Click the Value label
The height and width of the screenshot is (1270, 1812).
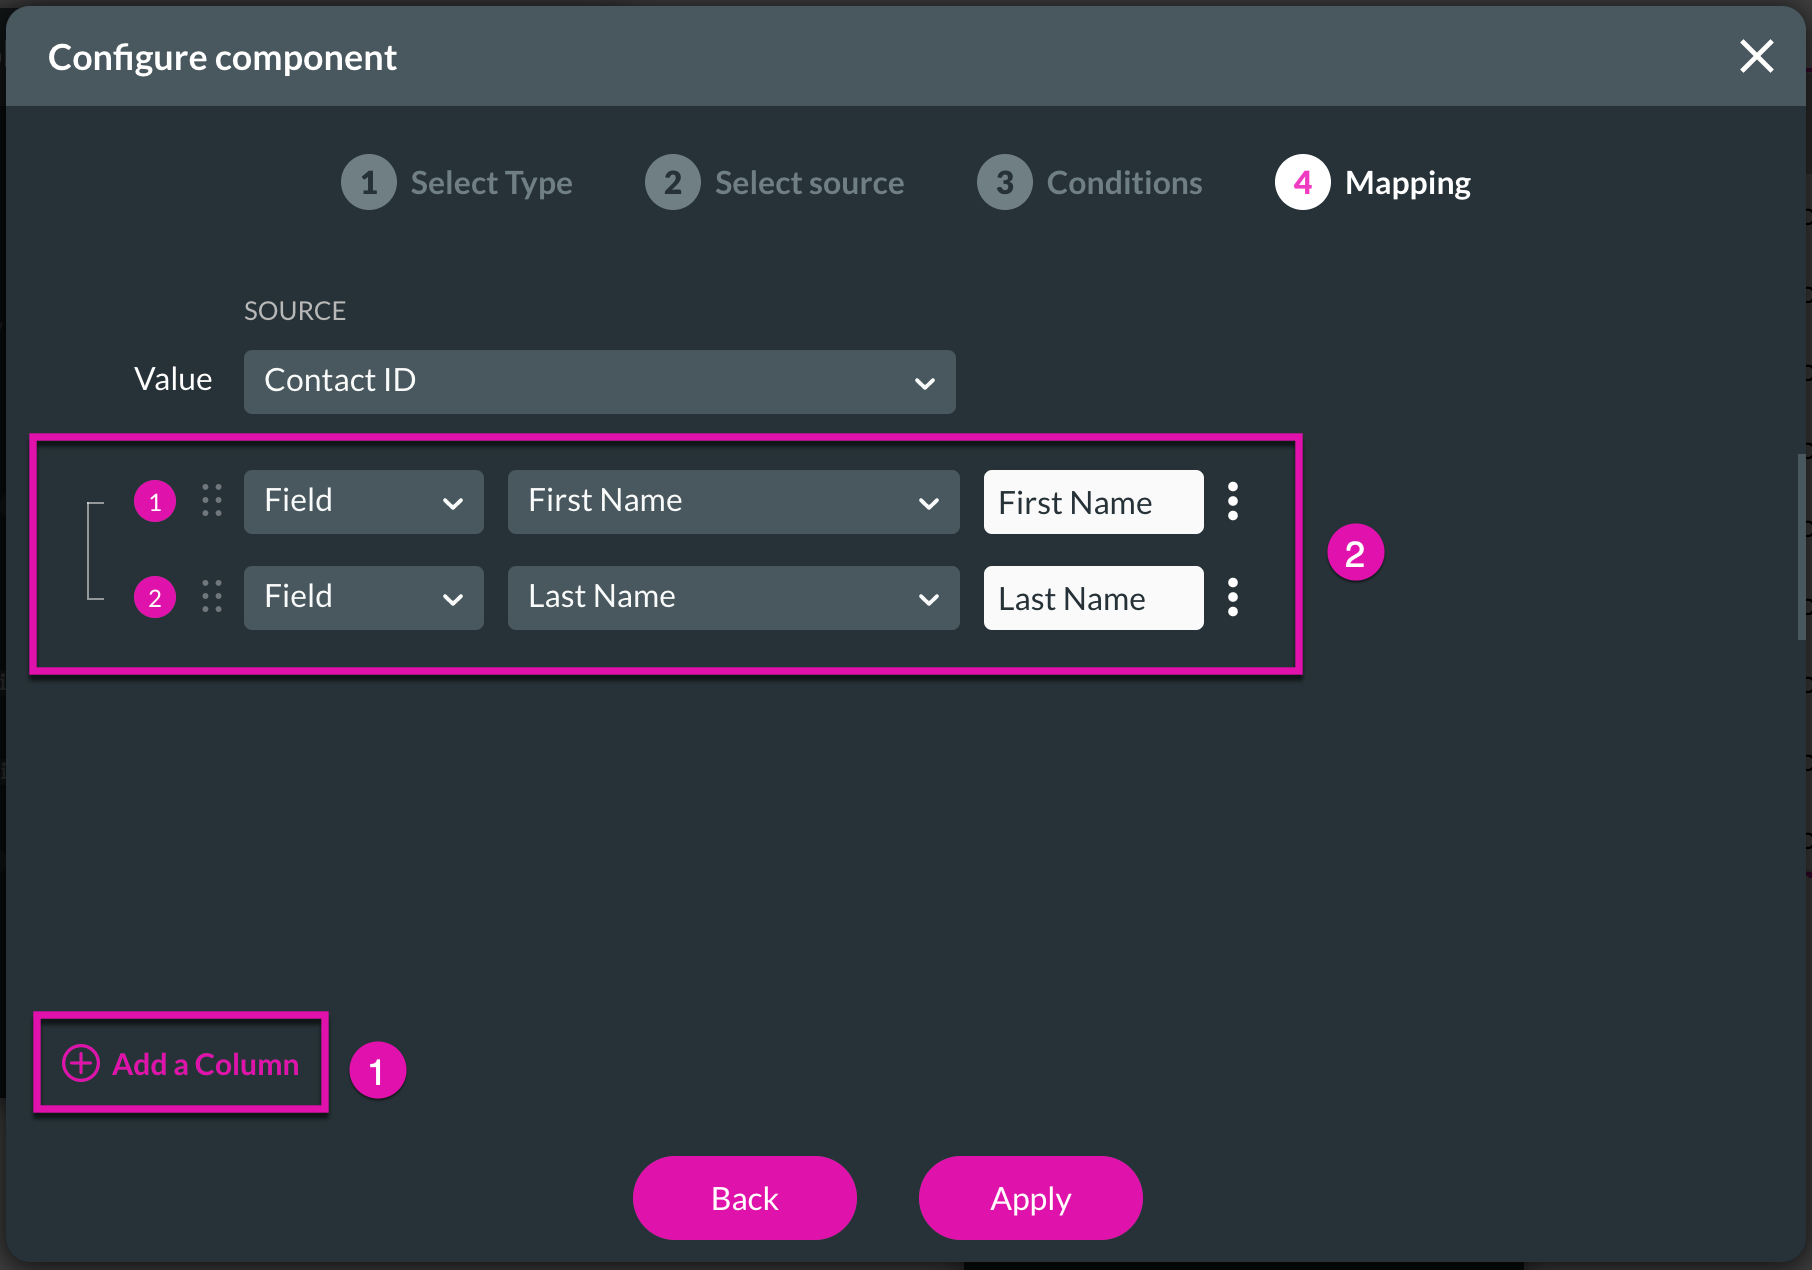point(173,379)
